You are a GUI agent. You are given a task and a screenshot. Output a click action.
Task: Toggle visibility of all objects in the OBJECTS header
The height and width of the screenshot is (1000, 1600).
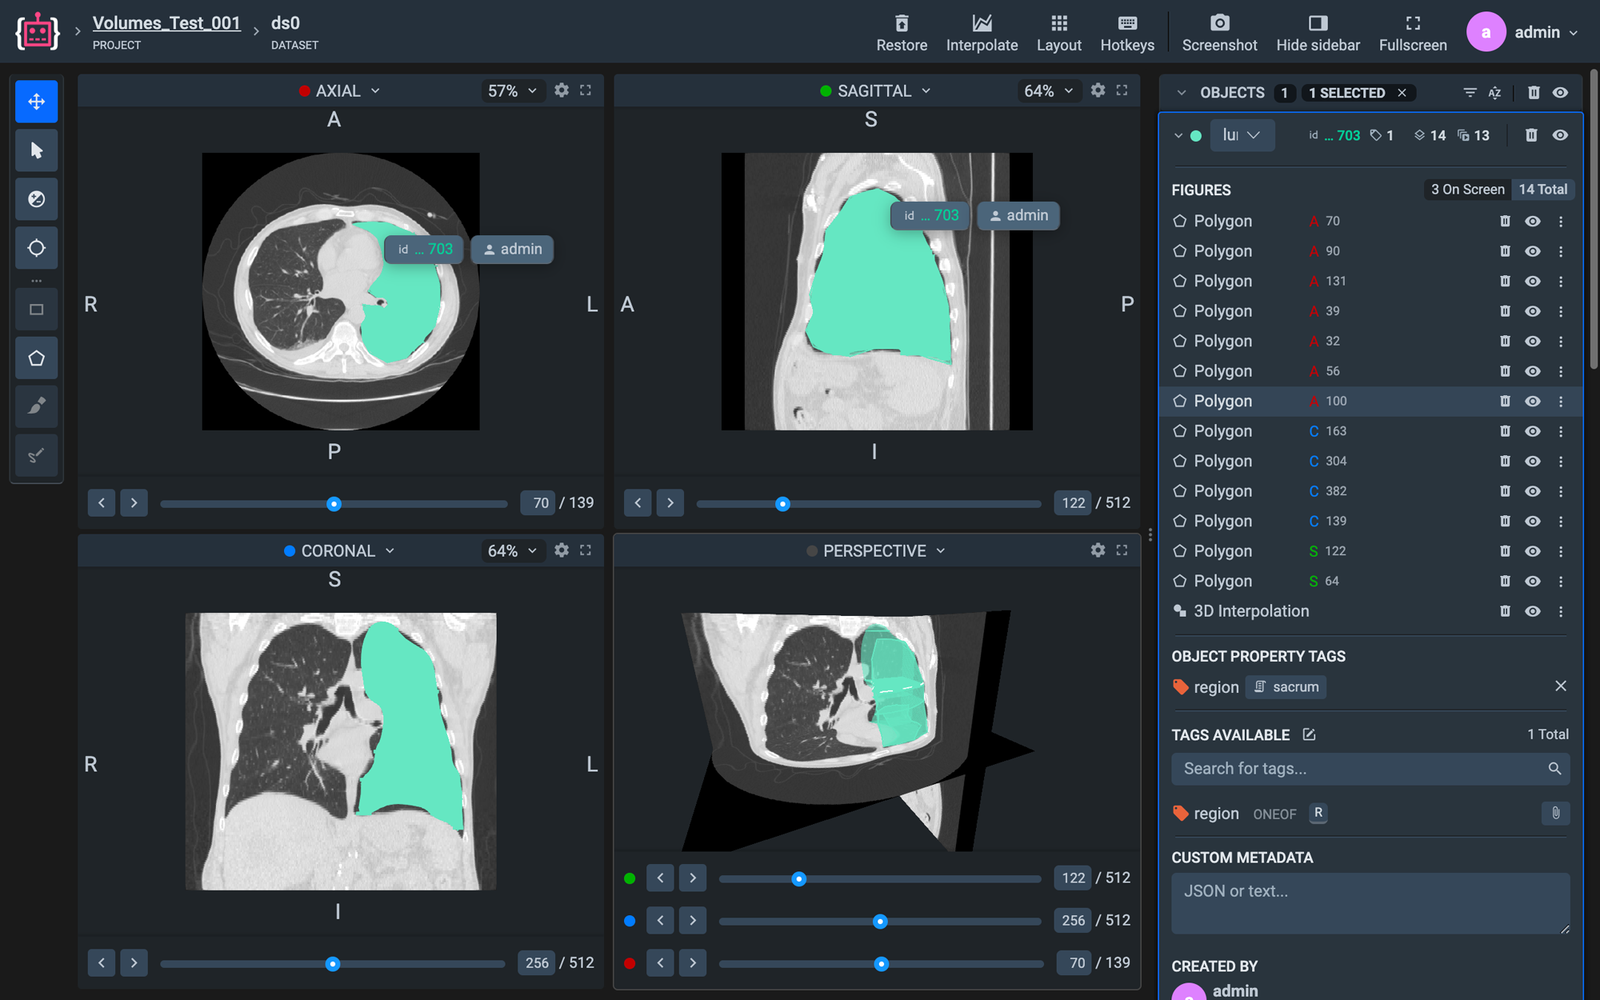1560,92
